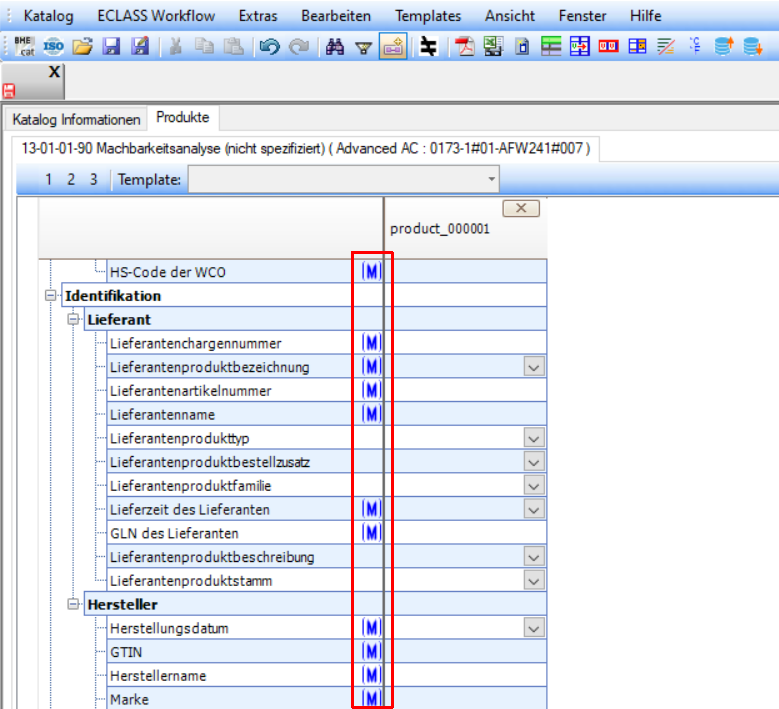This screenshot has height=709, width=779.
Task: Click the binoculars search icon
Action: point(335,47)
